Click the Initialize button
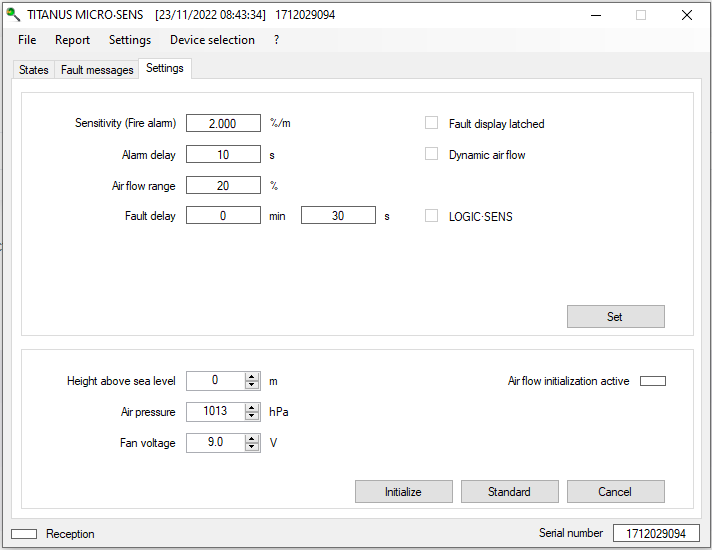Image resolution: width=712 pixels, height=550 pixels. tap(404, 491)
